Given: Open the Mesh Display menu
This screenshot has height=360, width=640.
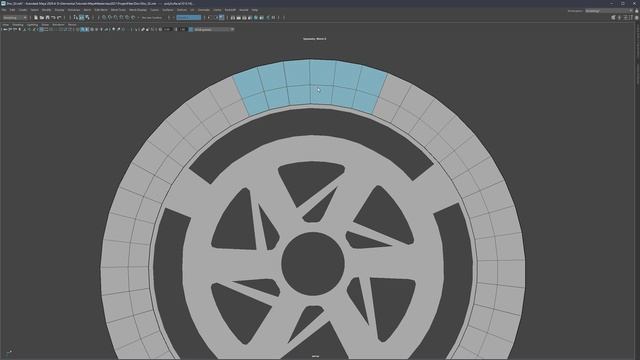Looking at the screenshot, I should (x=138, y=10).
